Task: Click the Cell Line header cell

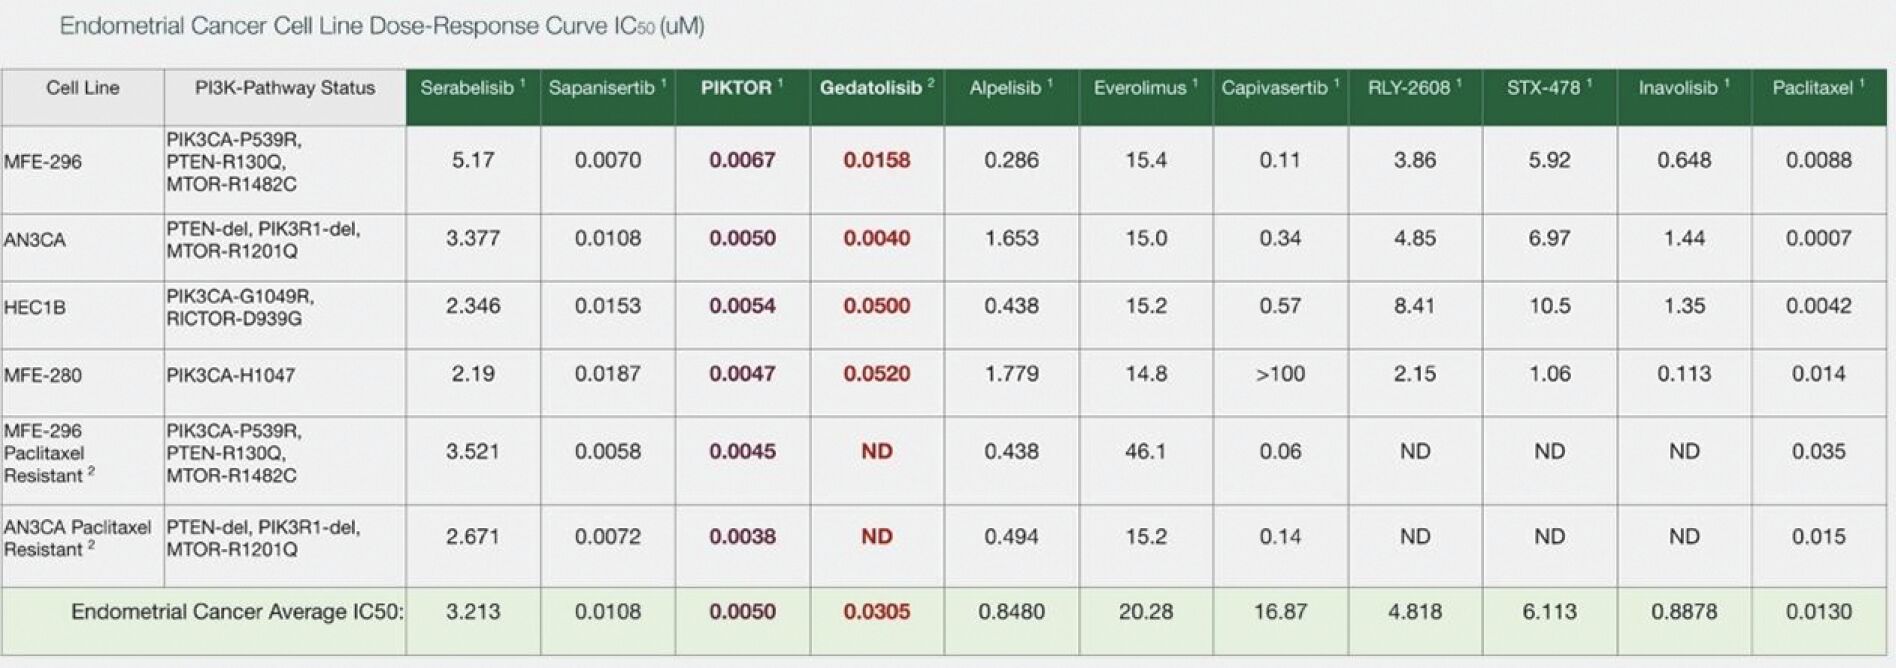Action: (x=83, y=97)
